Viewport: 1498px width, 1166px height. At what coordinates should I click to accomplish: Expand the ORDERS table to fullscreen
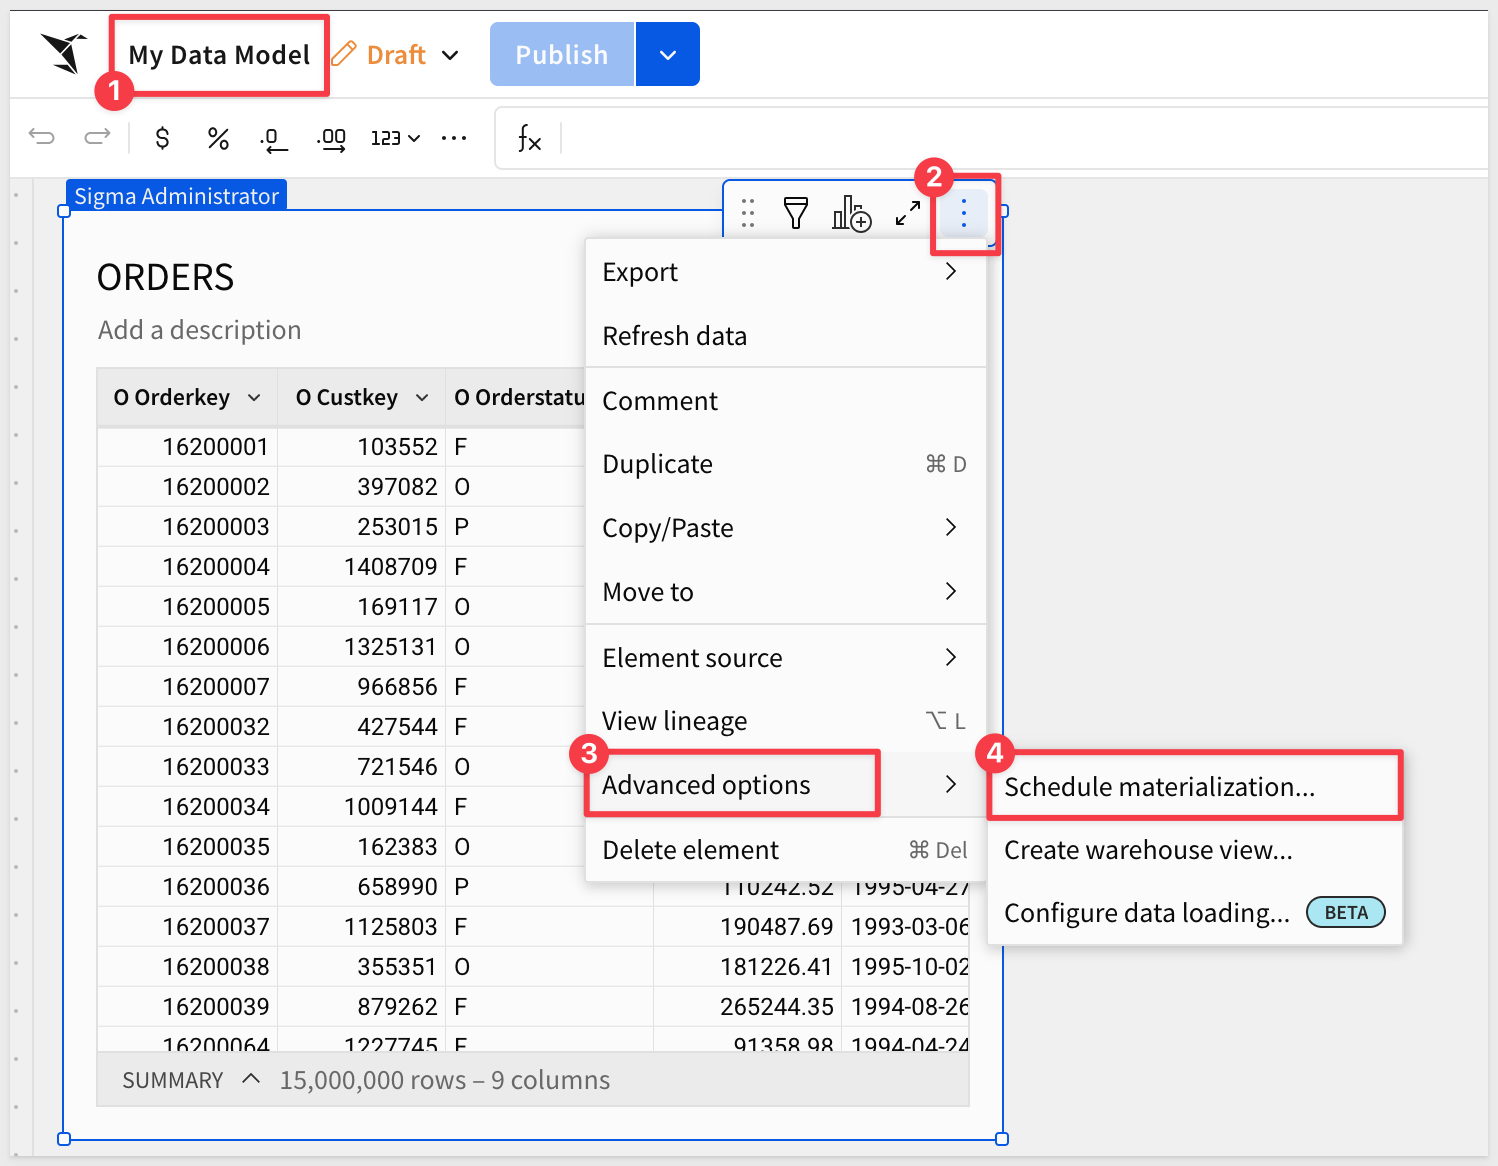tap(907, 213)
